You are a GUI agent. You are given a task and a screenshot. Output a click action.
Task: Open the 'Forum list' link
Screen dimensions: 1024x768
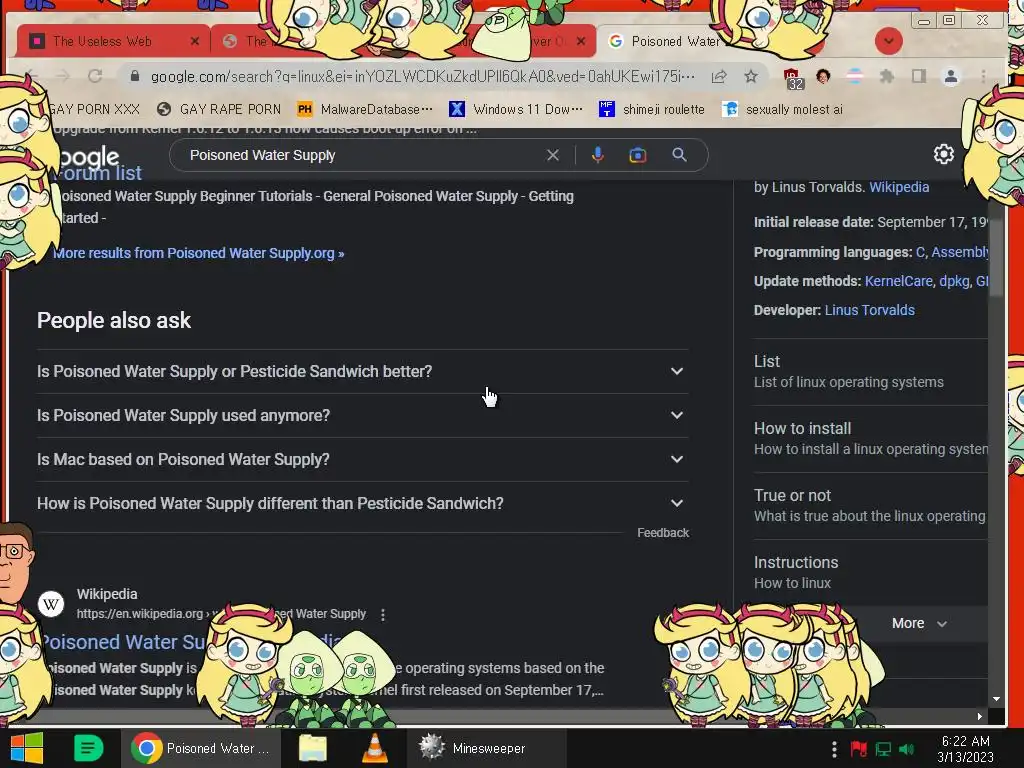98,173
